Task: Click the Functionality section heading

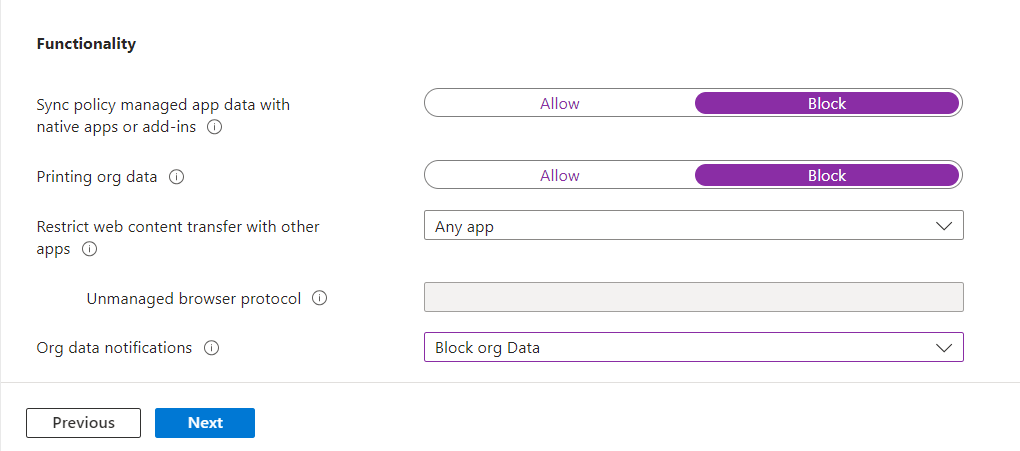Action: (x=86, y=44)
